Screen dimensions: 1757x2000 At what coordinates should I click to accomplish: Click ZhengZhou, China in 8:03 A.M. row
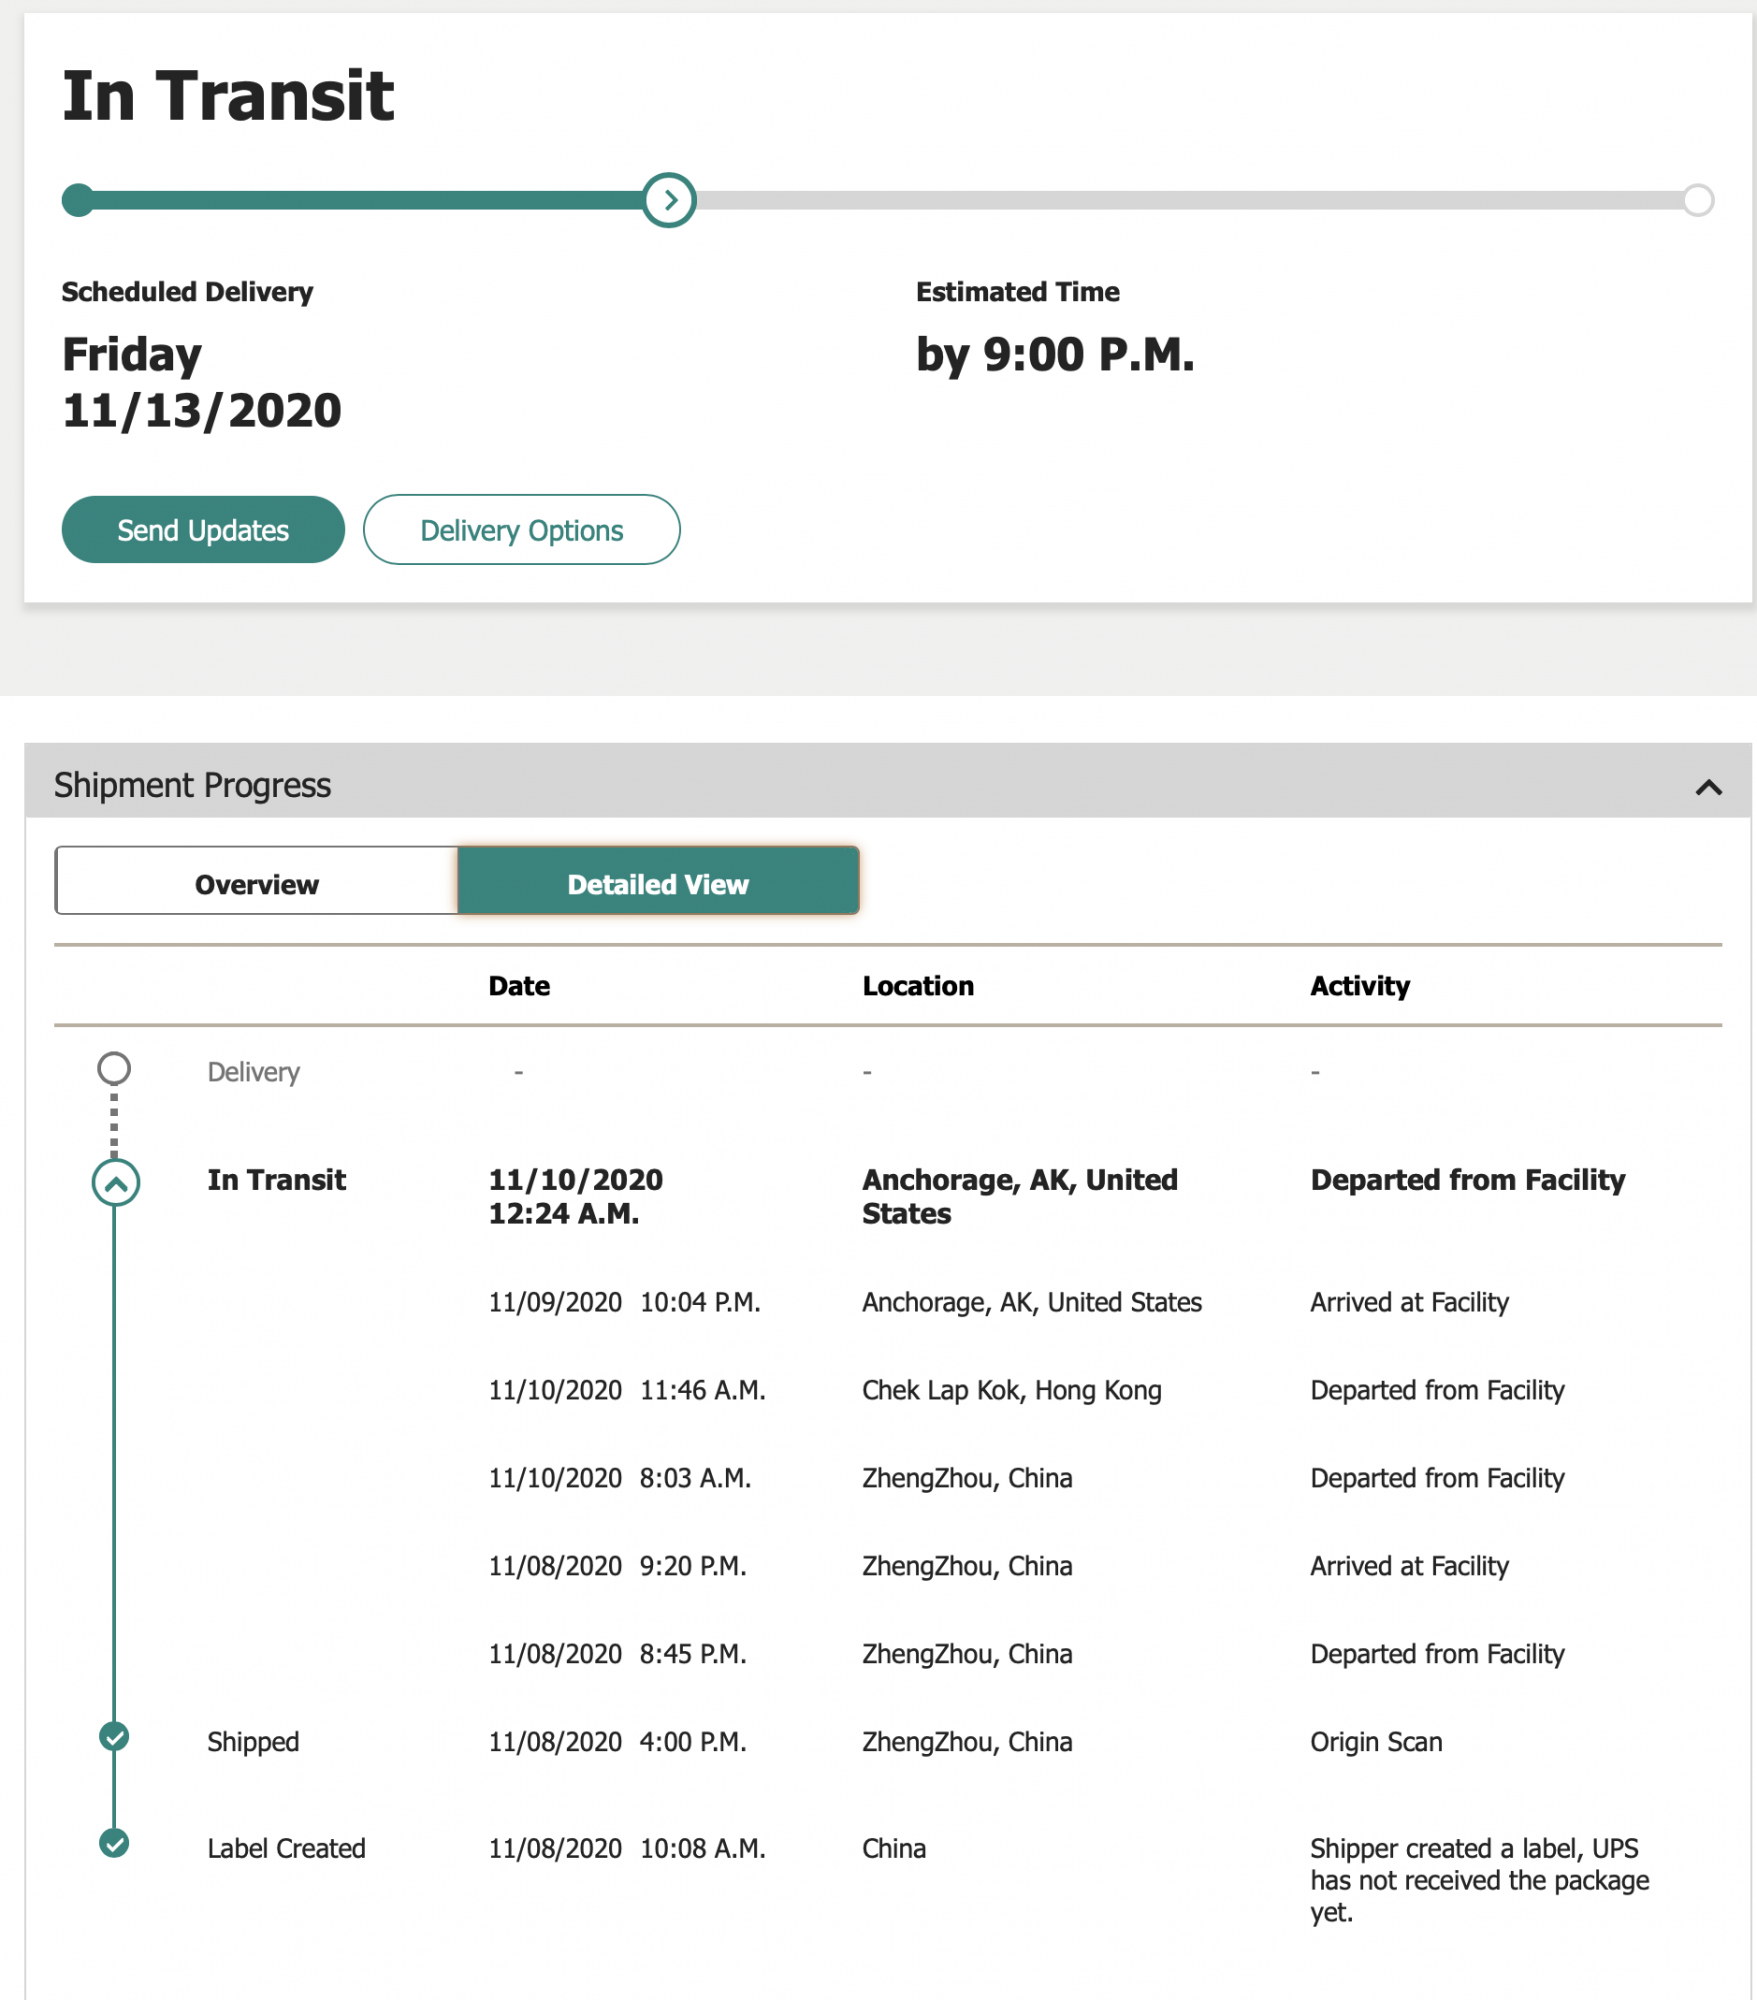tap(967, 1478)
